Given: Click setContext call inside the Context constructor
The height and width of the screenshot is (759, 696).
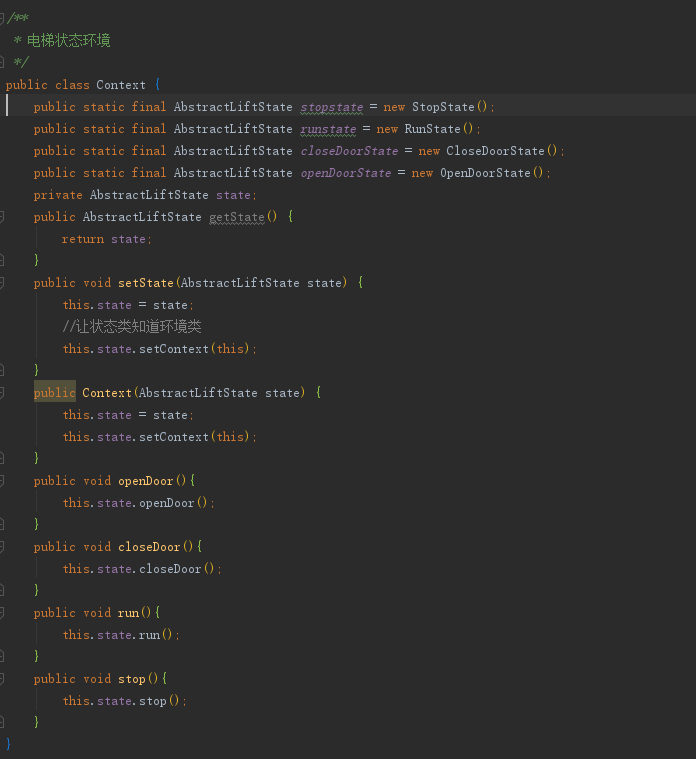Looking at the screenshot, I should pos(174,437).
